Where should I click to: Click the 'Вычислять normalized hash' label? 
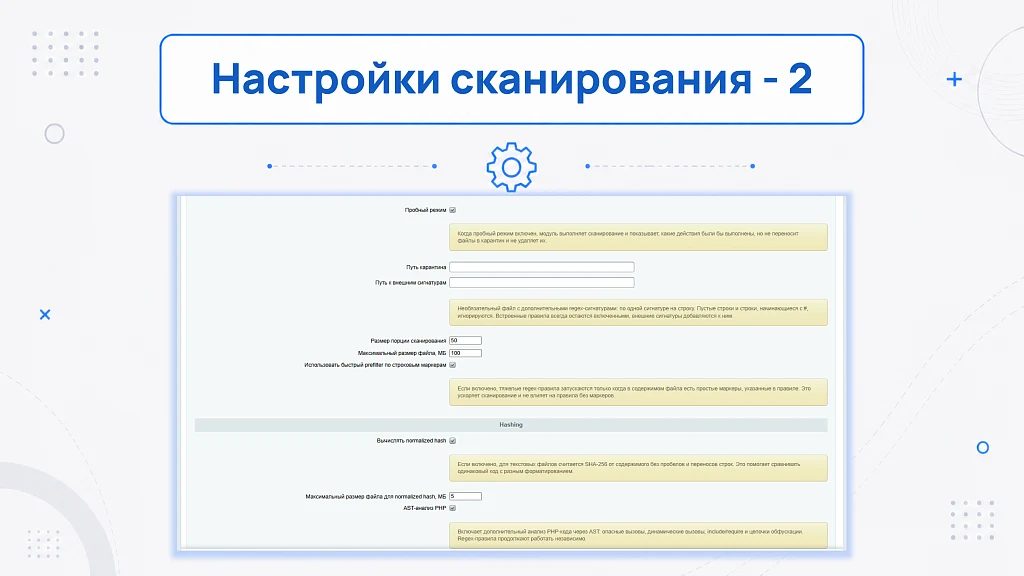click(x=411, y=441)
